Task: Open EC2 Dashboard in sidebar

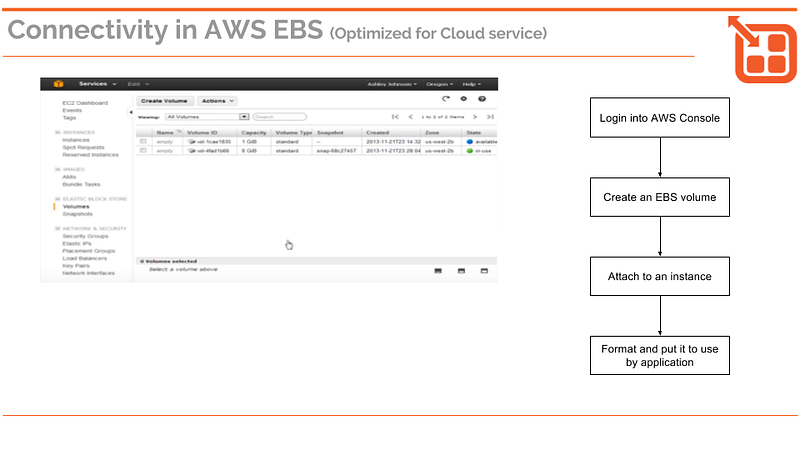Action: click(85, 103)
